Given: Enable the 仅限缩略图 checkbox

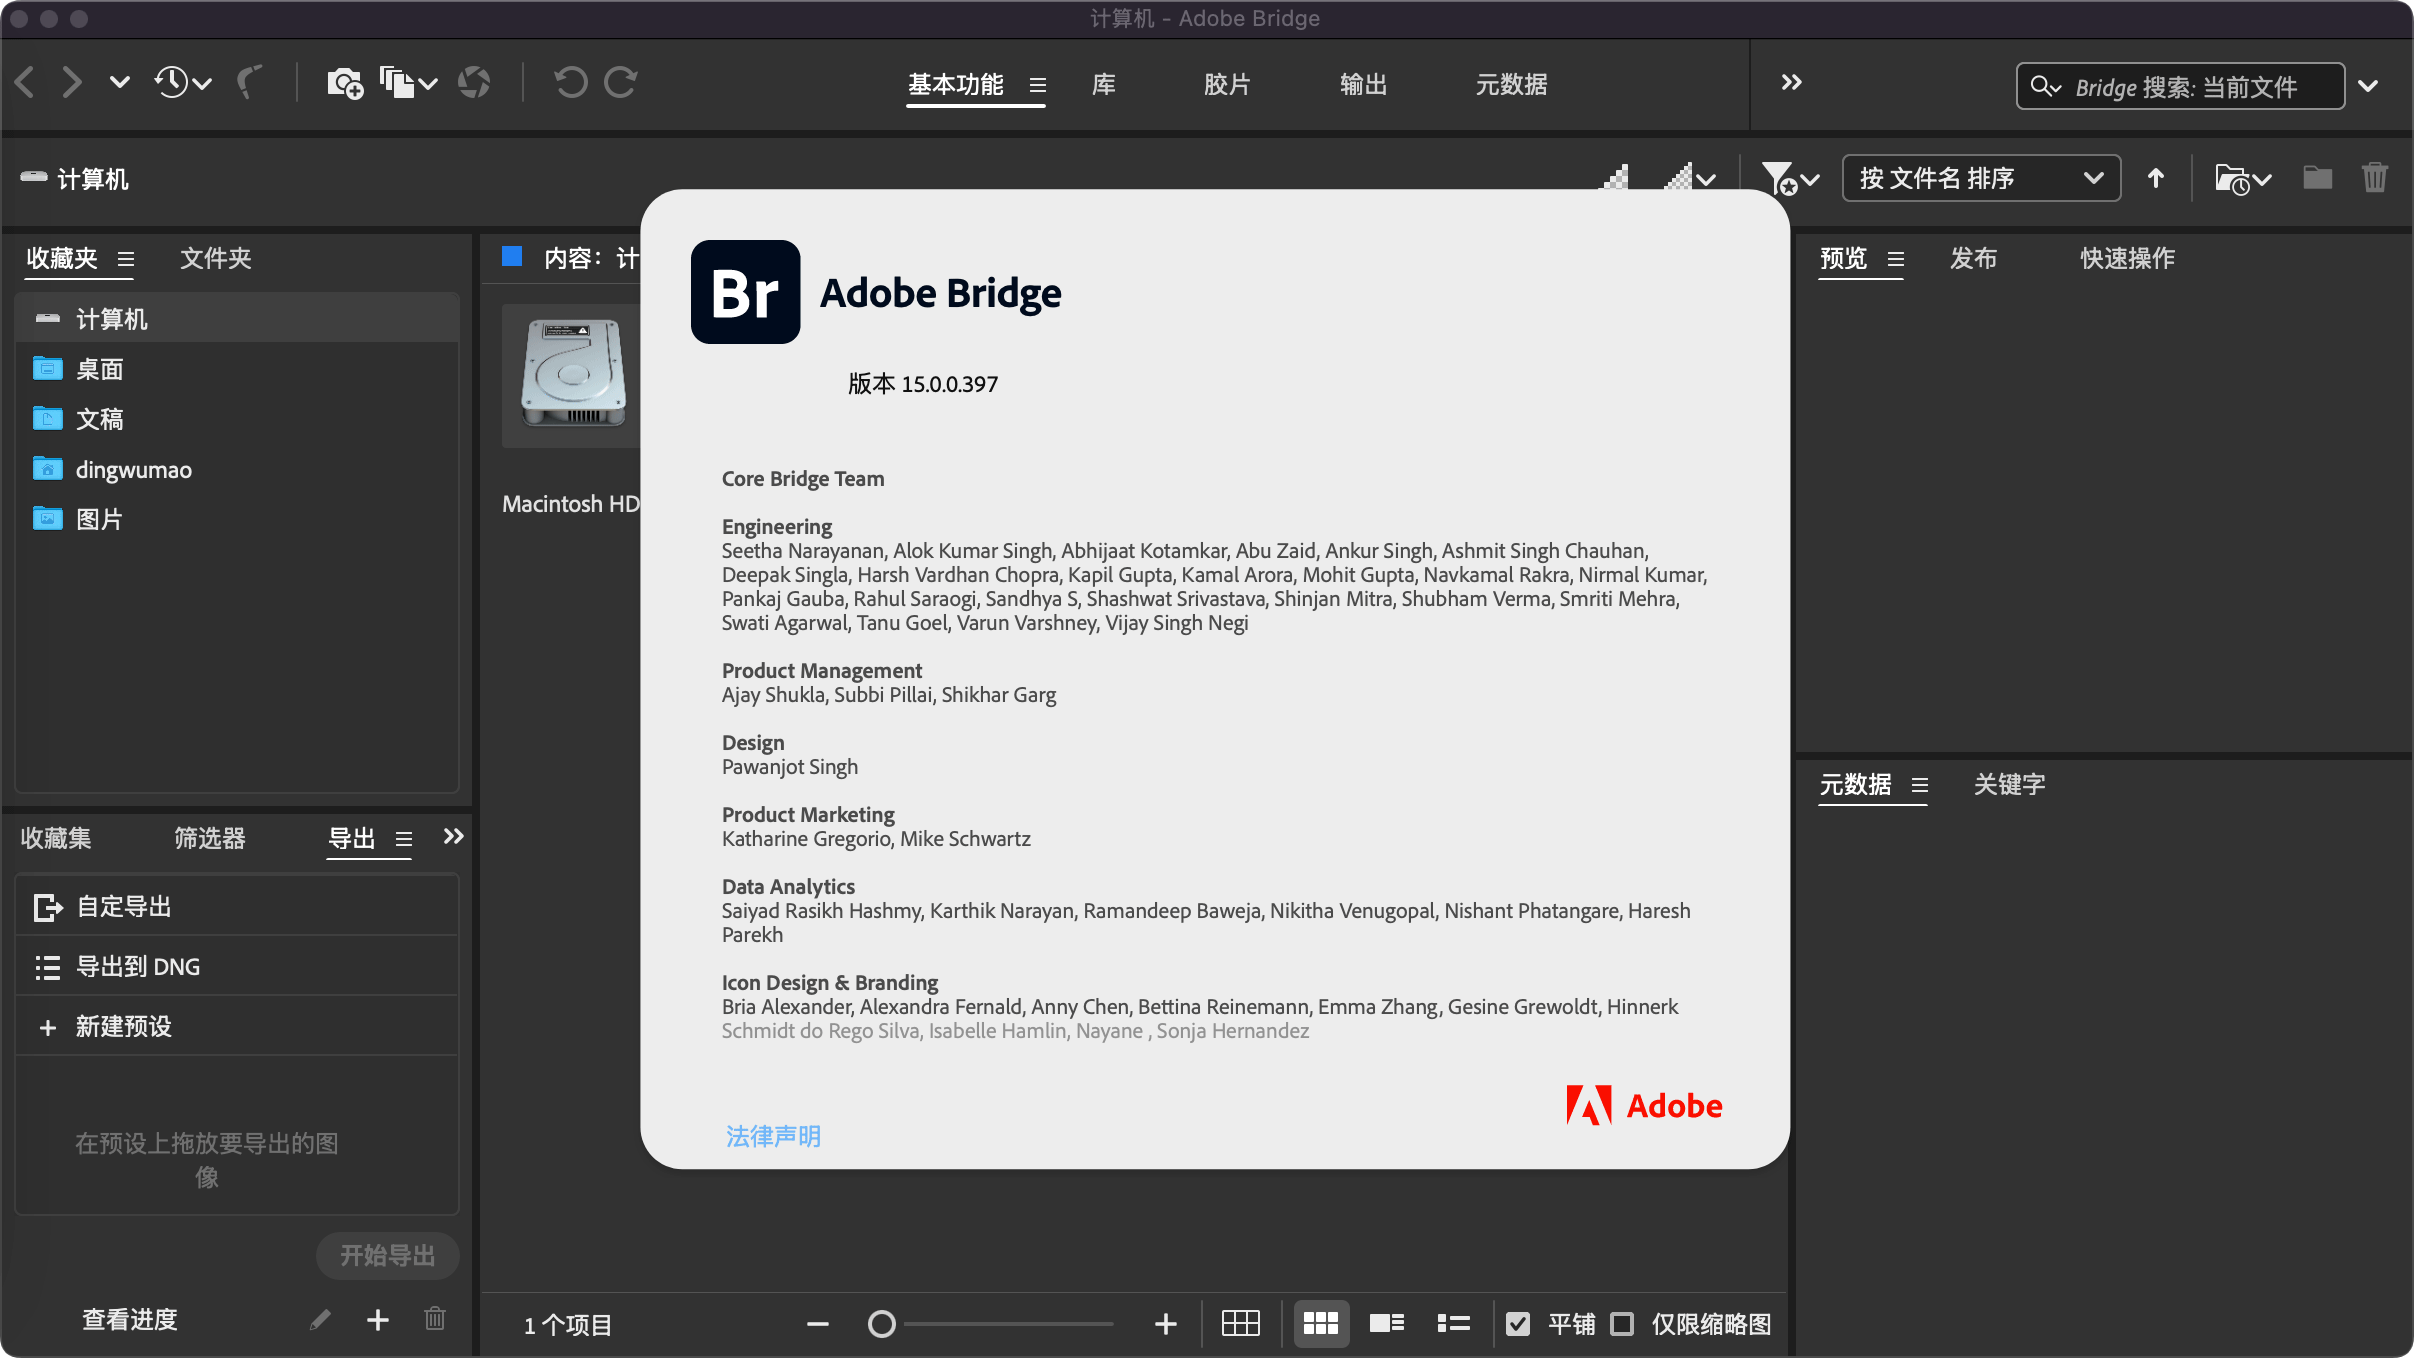Looking at the screenshot, I should [1622, 1324].
